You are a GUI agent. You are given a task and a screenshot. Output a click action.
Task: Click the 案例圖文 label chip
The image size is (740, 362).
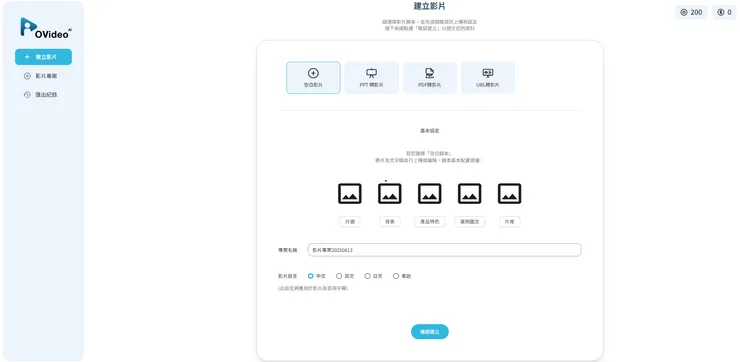(x=470, y=222)
